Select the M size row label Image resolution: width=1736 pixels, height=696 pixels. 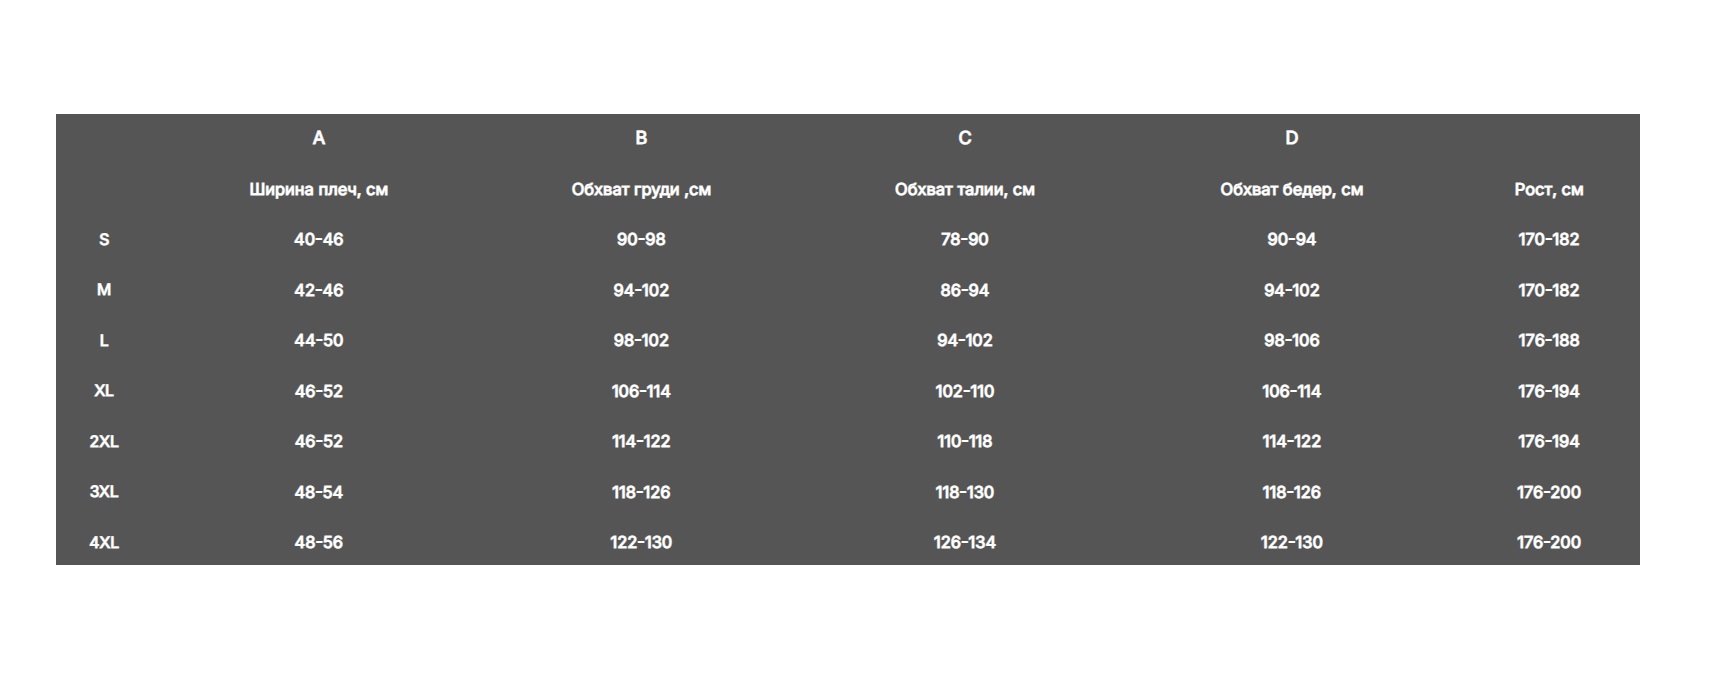tap(104, 290)
